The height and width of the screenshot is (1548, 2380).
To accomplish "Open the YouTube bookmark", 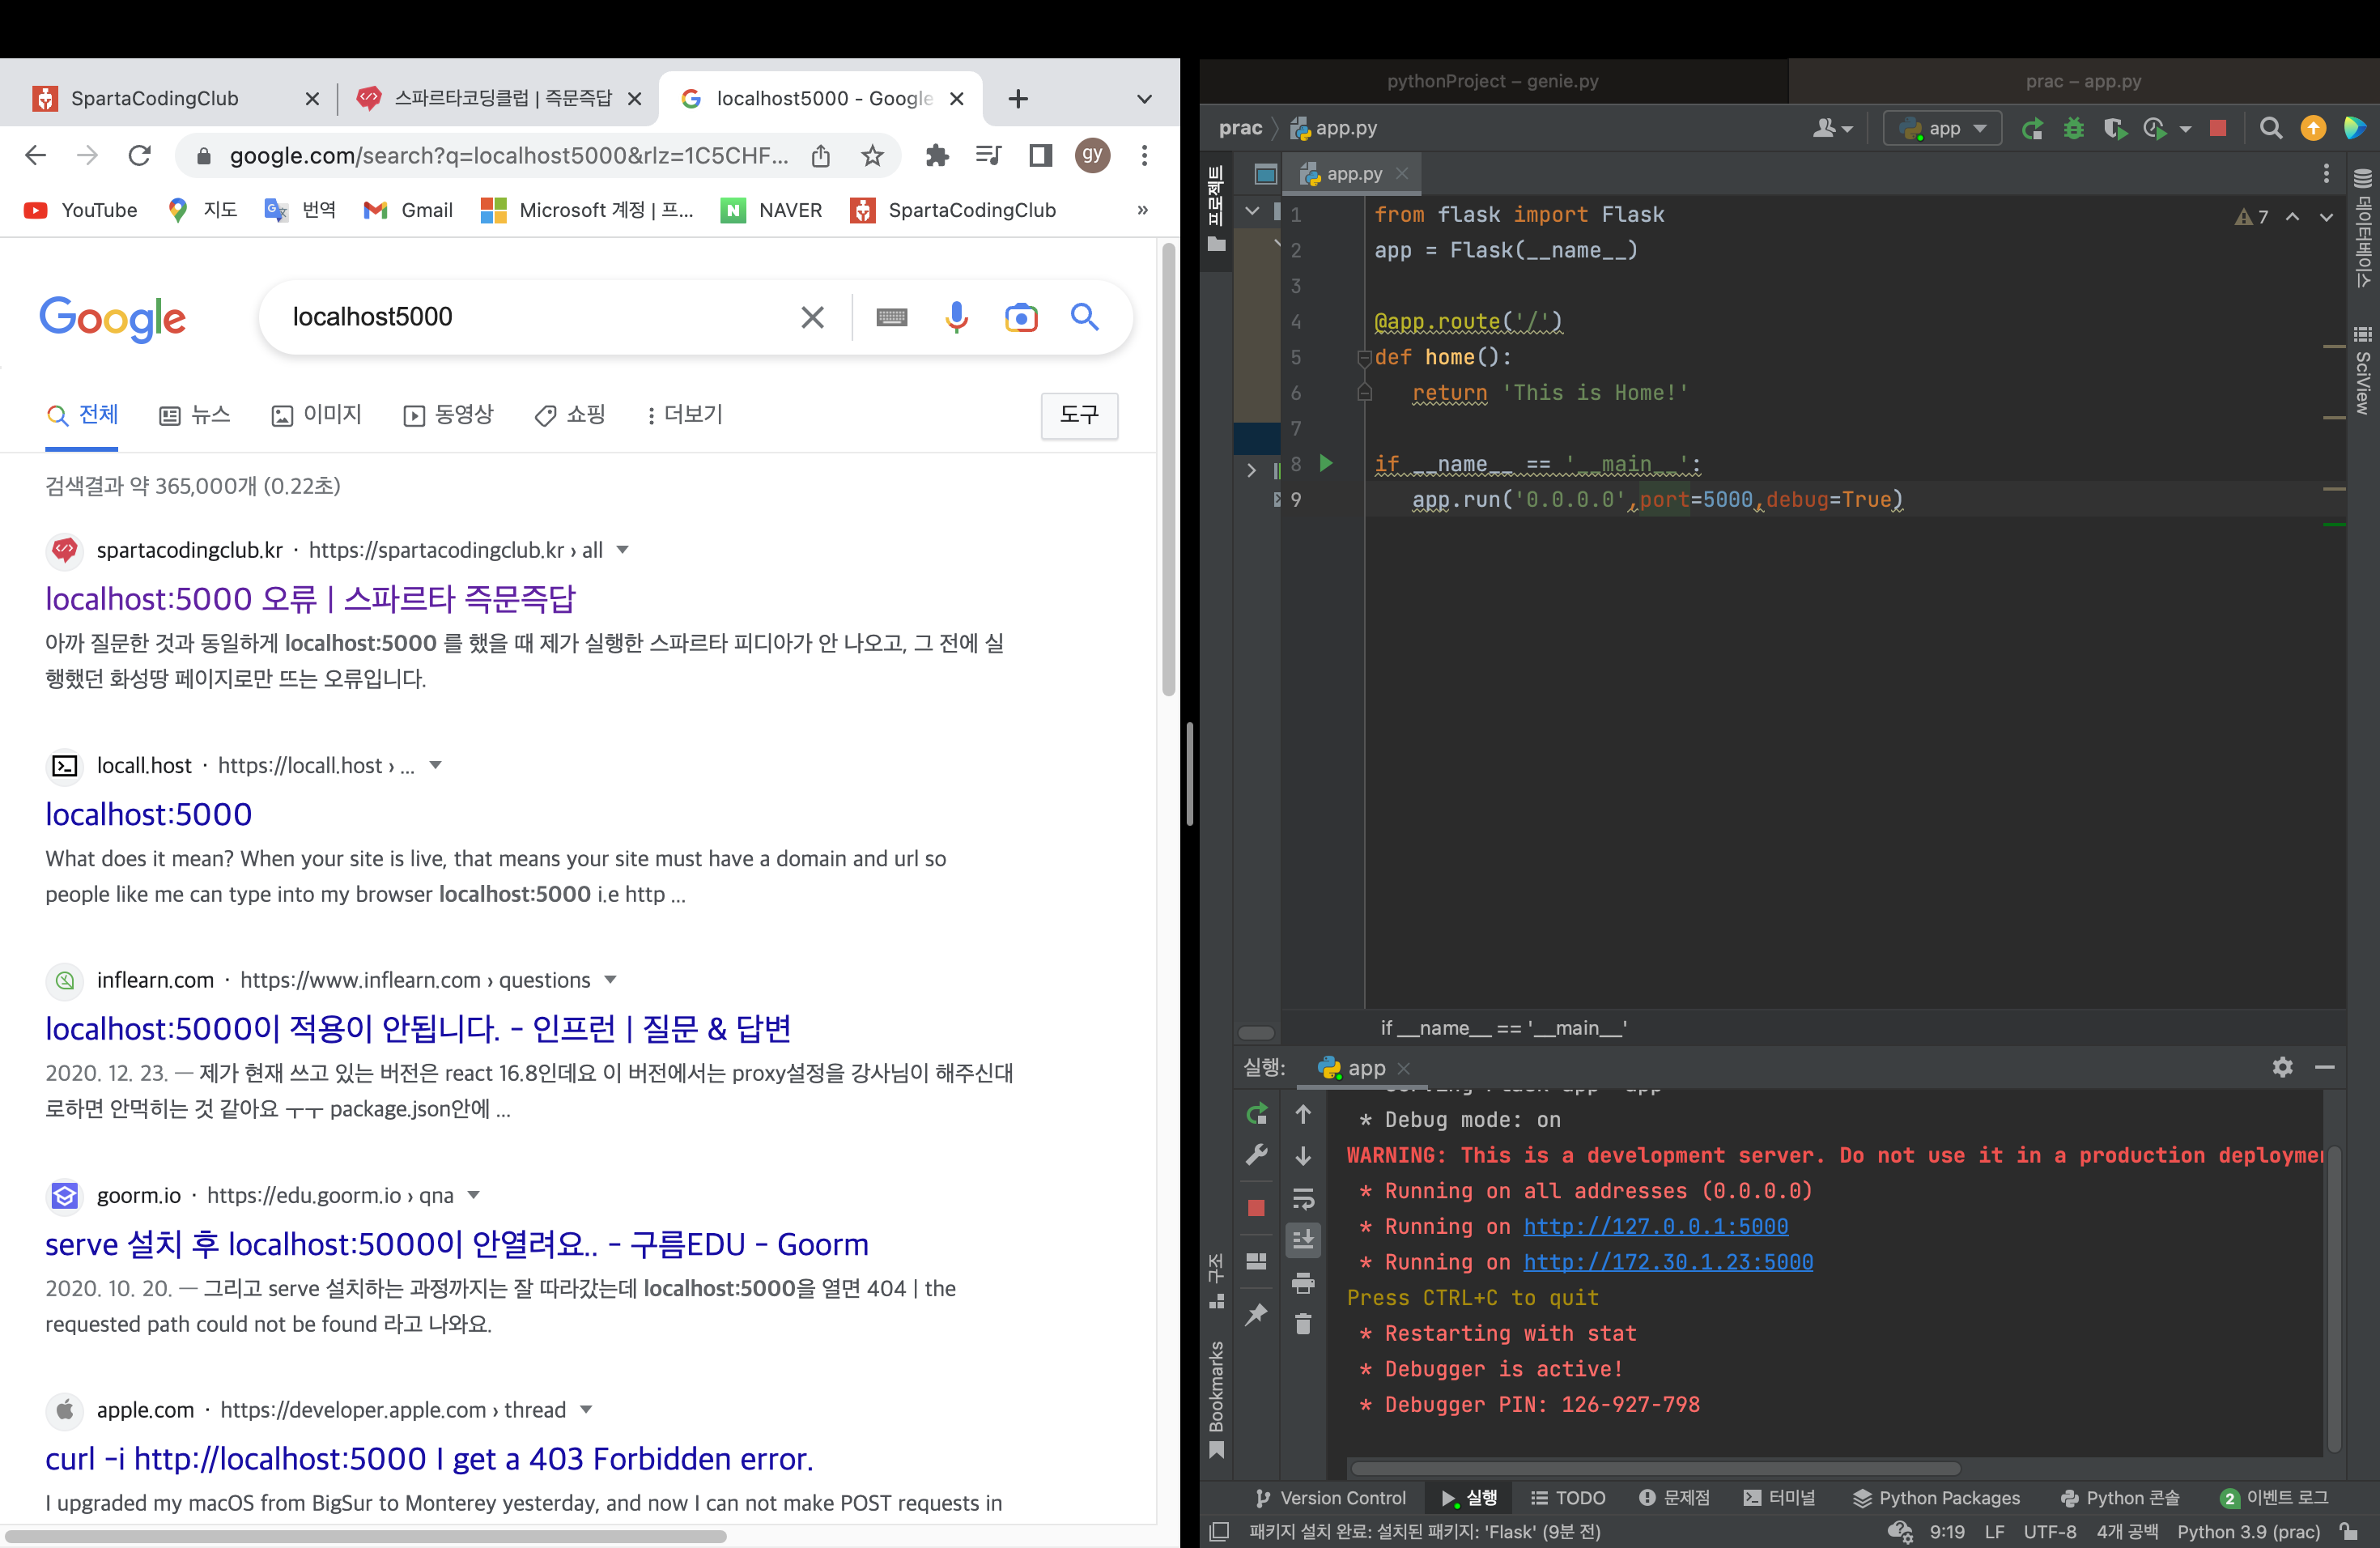I will pos(81,210).
